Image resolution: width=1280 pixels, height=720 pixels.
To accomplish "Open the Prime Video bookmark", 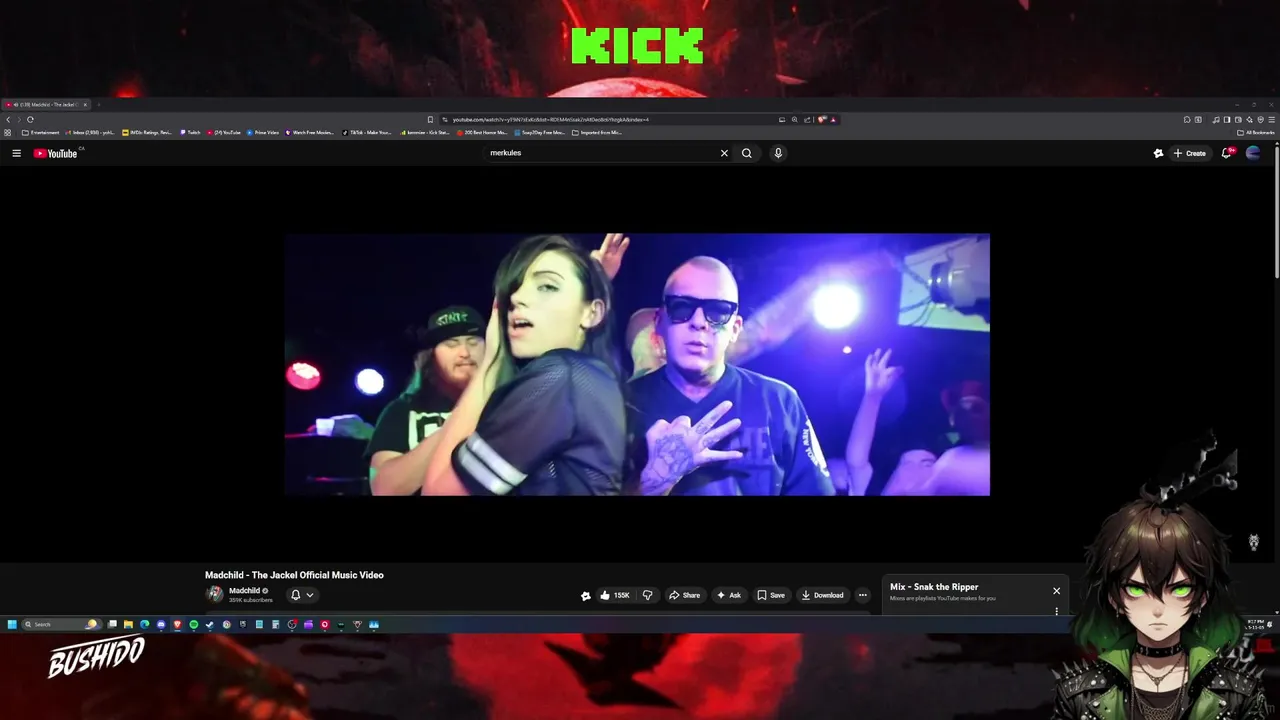I will coord(263,132).
